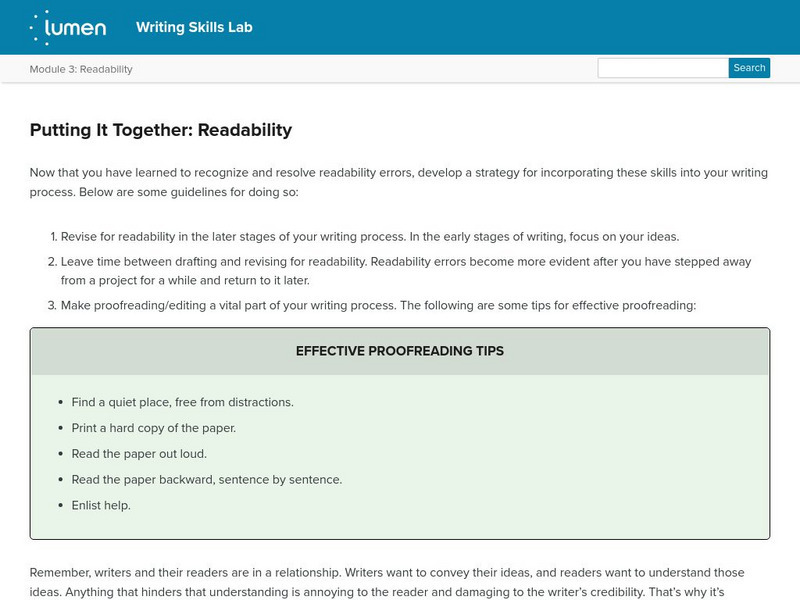Go to Module 3: Readability breadcrumb
800x600 pixels.
(81, 69)
